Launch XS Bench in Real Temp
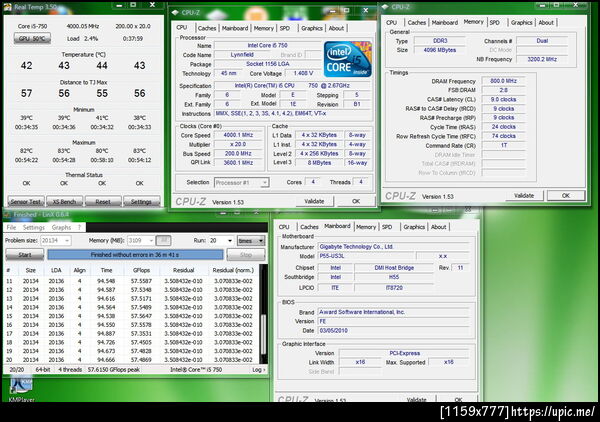The width and height of the screenshot is (600, 422). click(64, 201)
